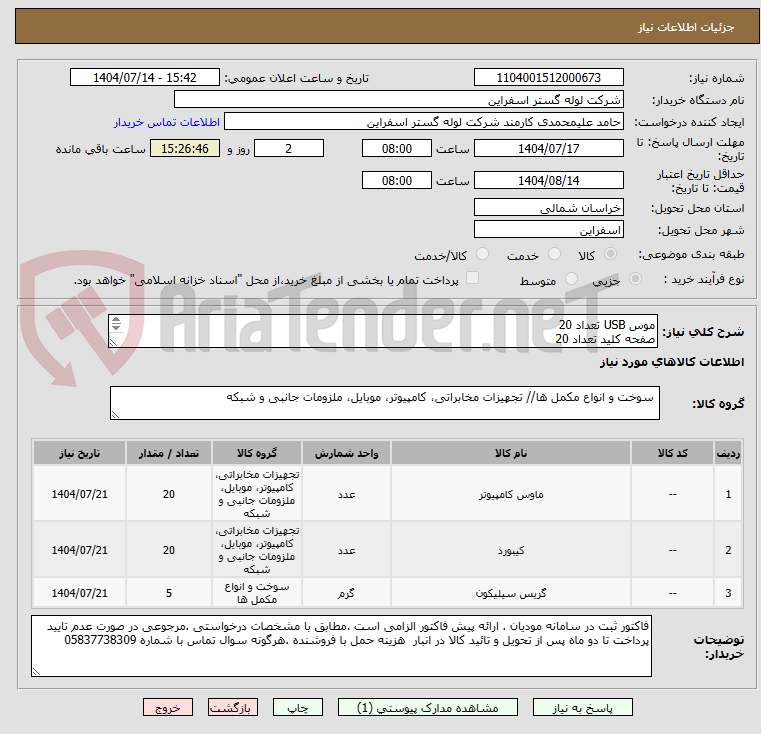Image resolution: width=761 pixels, height=734 pixels.
Task: Click the announcement date field 1404/07/14 - 15:42
Action: tap(145, 78)
